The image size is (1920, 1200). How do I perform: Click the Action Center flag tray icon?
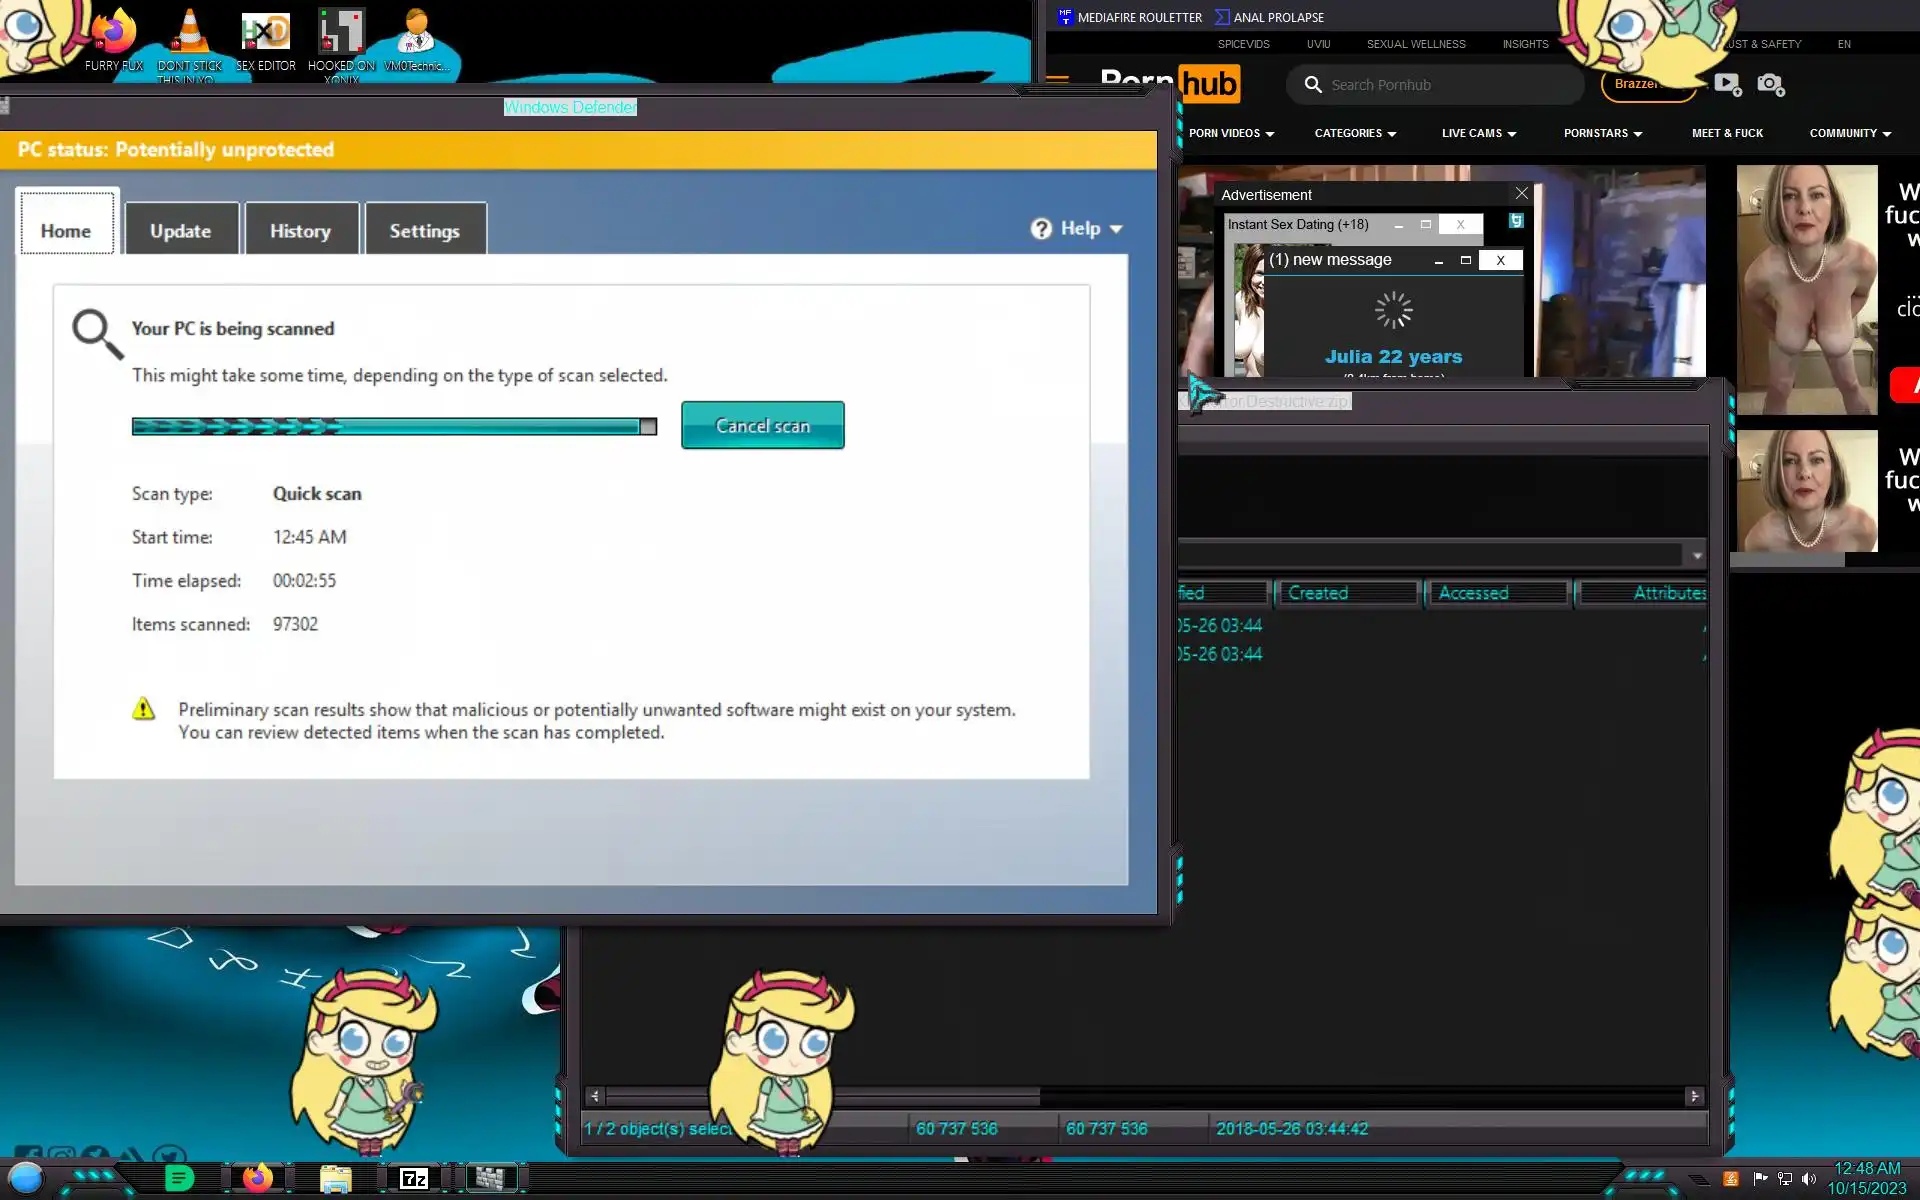click(x=1760, y=1179)
